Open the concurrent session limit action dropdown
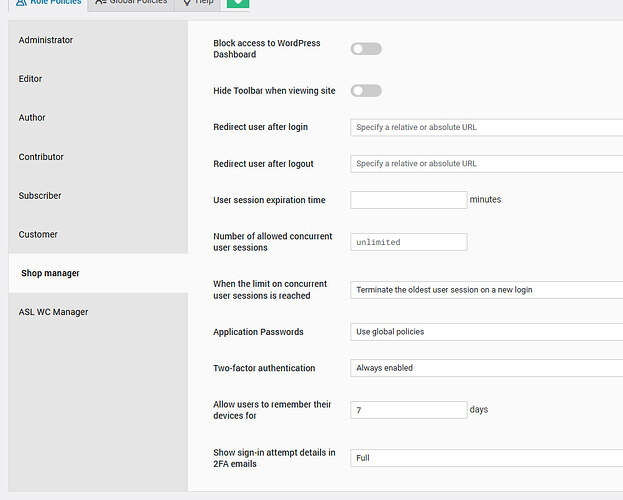This screenshot has width=623, height=500. click(x=486, y=290)
